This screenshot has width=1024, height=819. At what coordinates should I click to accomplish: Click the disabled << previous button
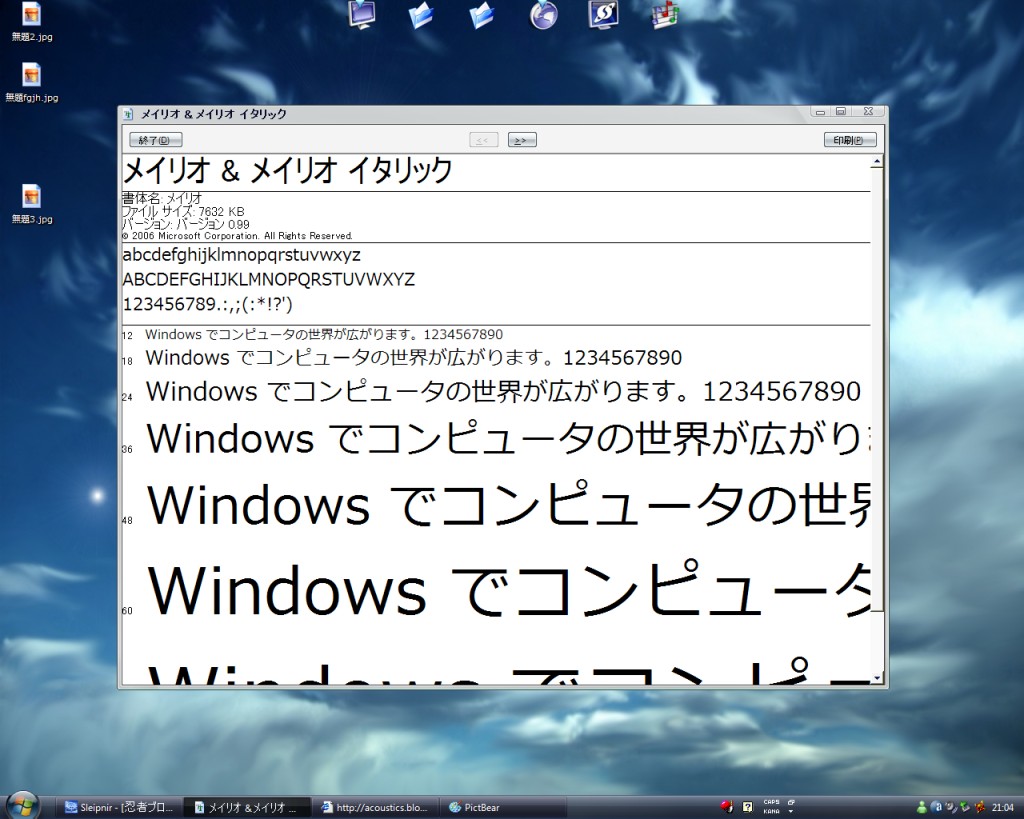(483, 140)
